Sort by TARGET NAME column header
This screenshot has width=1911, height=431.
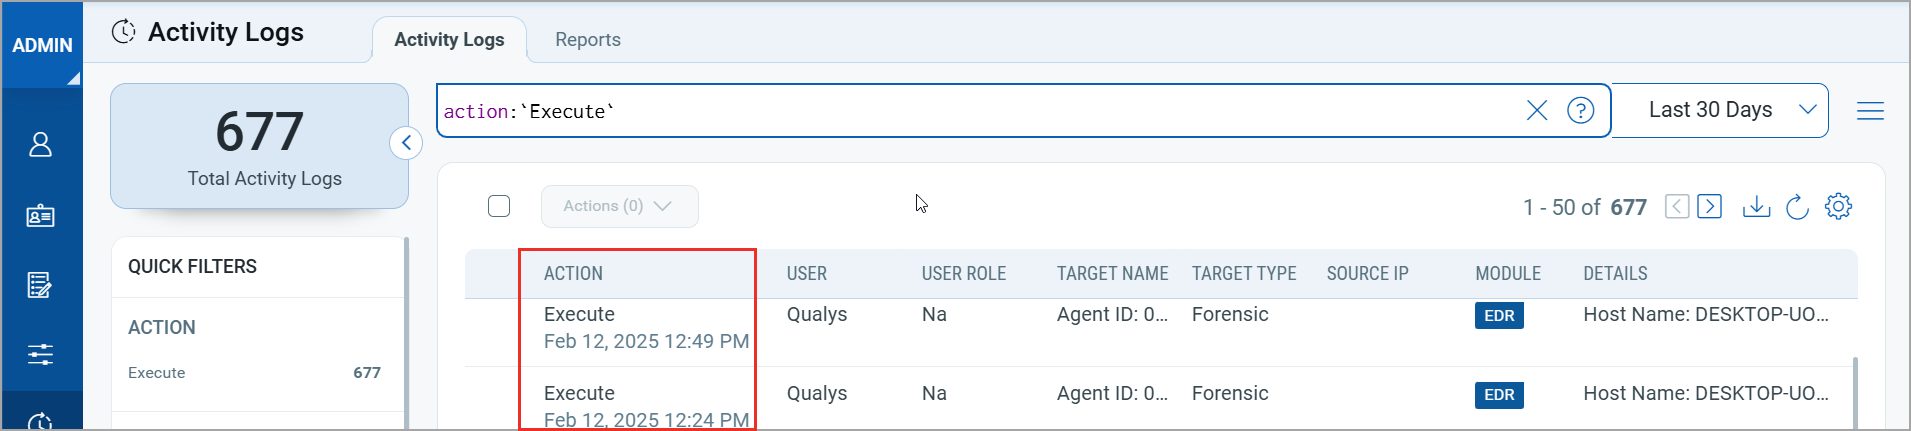(1112, 274)
